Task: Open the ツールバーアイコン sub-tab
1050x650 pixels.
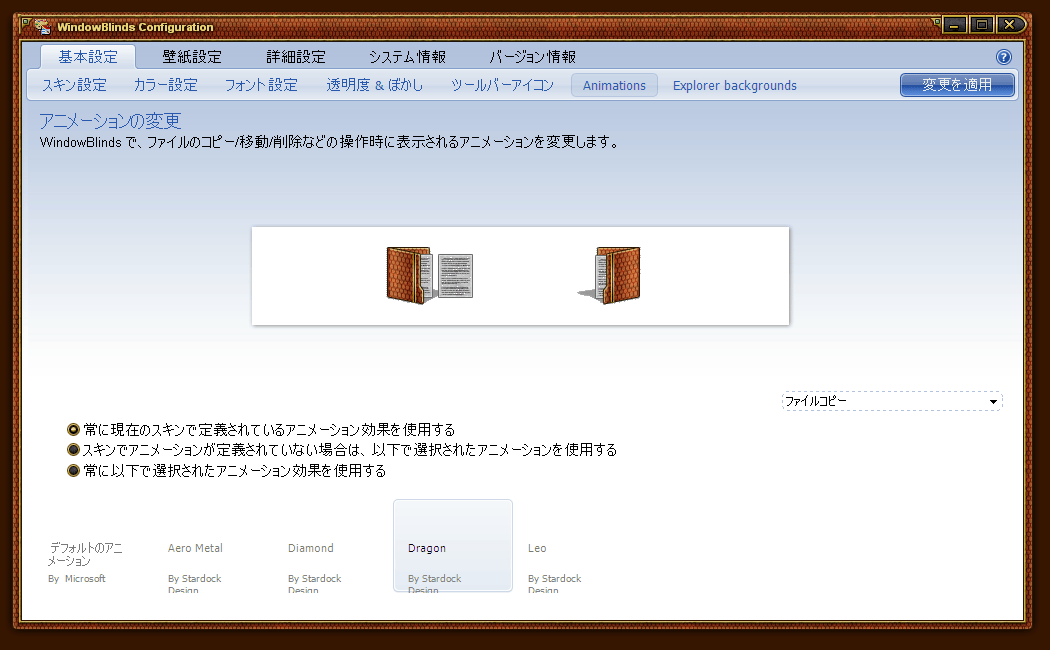Action: [502, 85]
